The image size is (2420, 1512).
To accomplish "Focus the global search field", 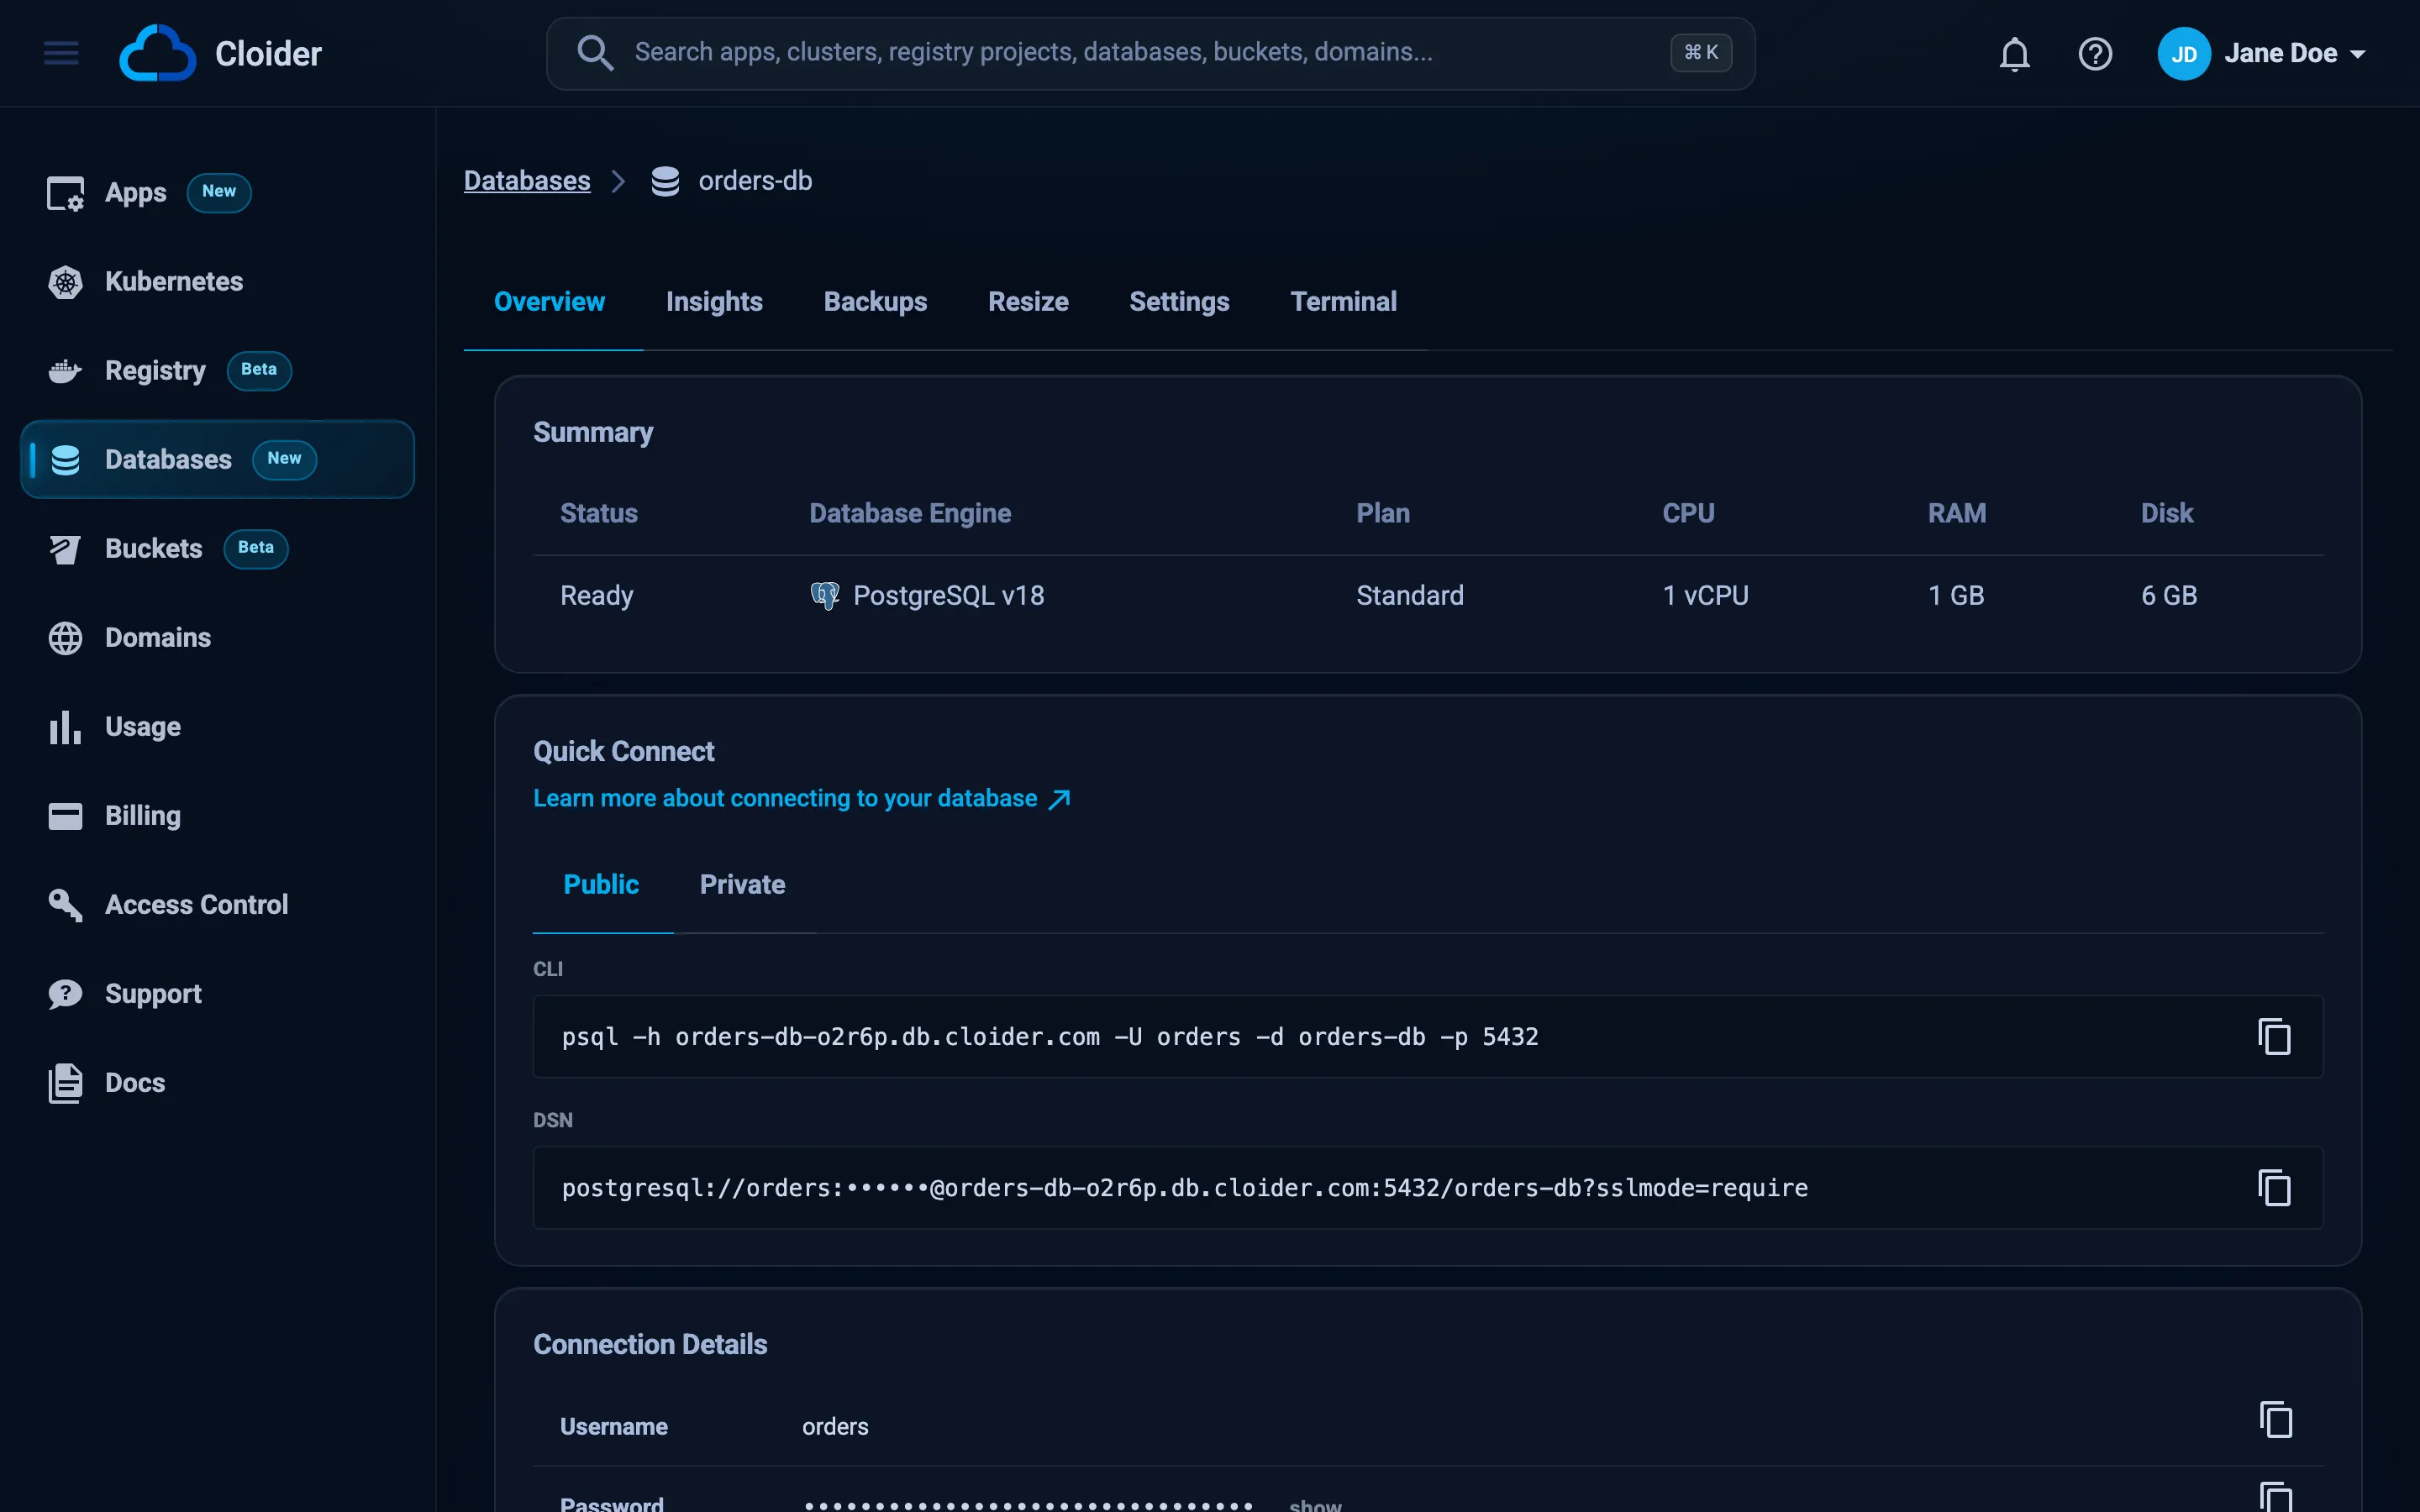I will [x=1150, y=53].
